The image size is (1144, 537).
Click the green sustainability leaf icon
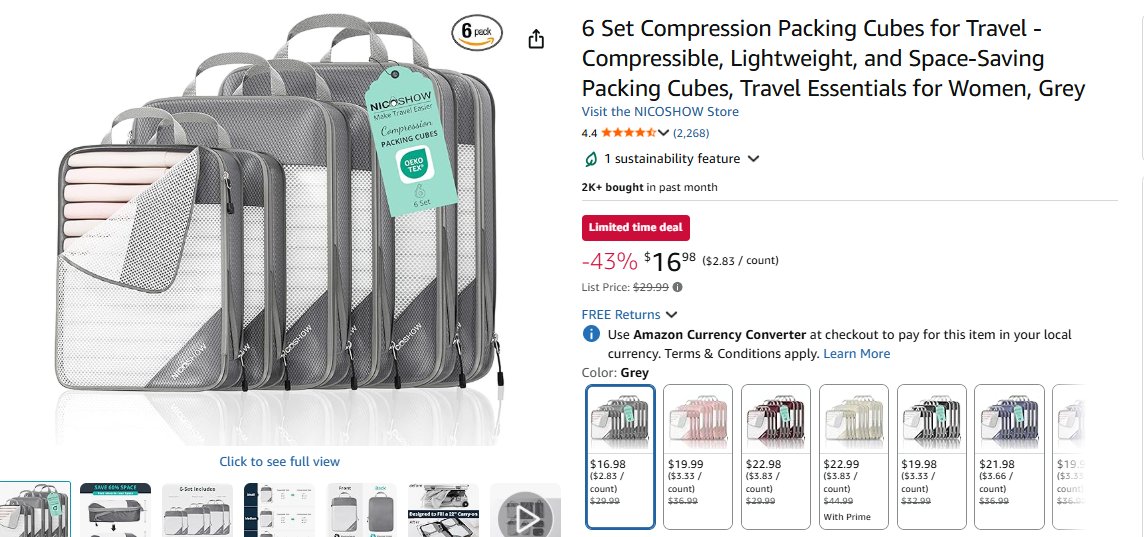tap(591, 159)
